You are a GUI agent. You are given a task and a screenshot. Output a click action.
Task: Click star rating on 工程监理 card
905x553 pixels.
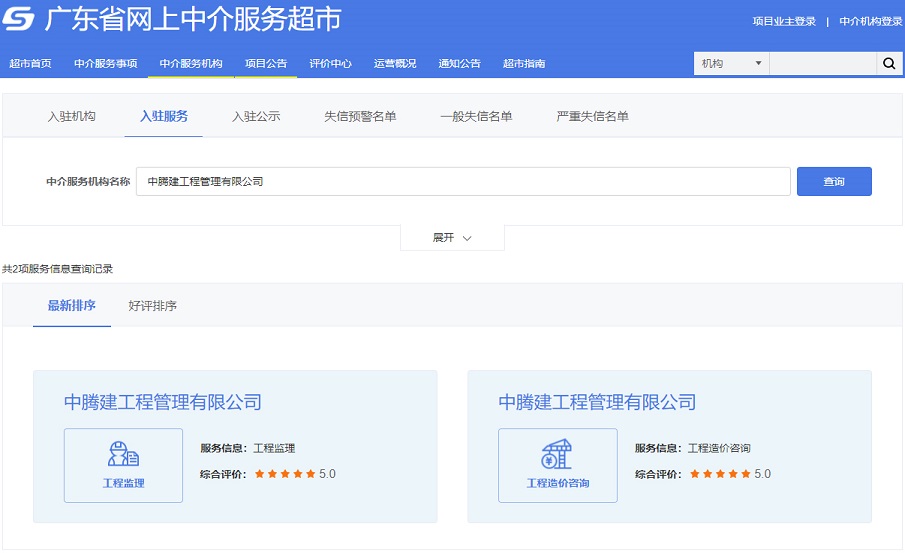285,474
